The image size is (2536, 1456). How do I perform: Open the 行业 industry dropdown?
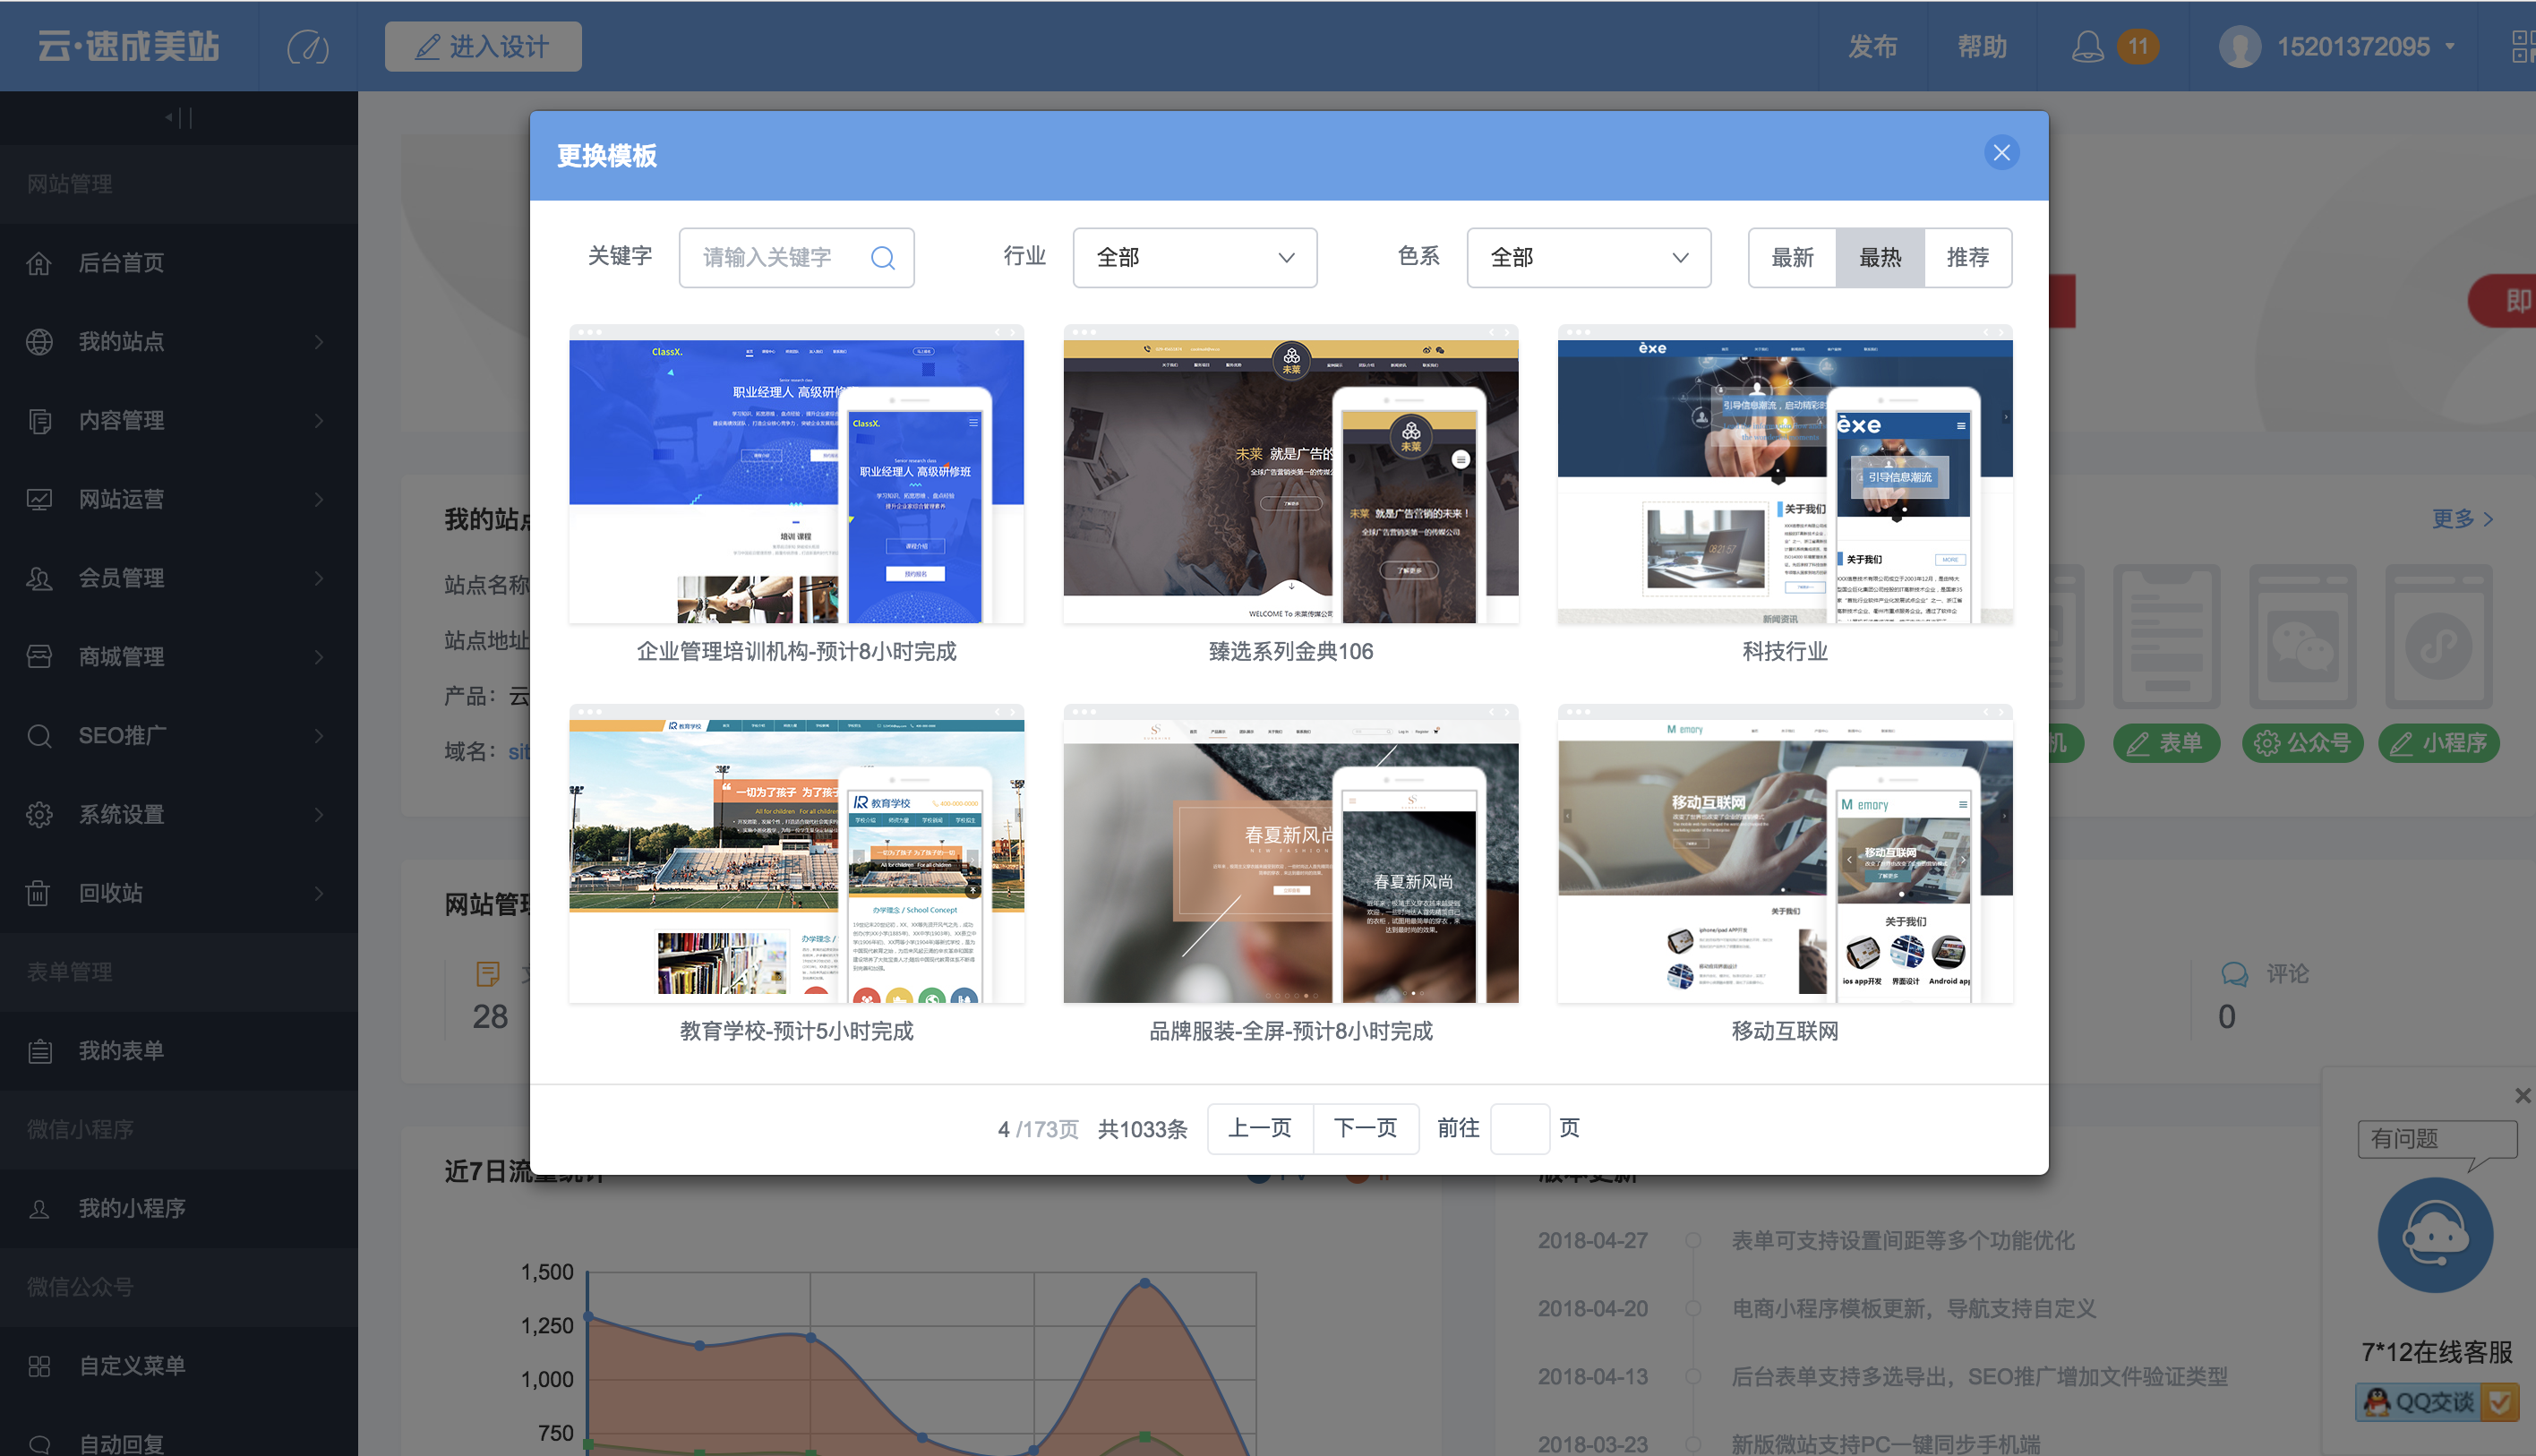(1194, 258)
